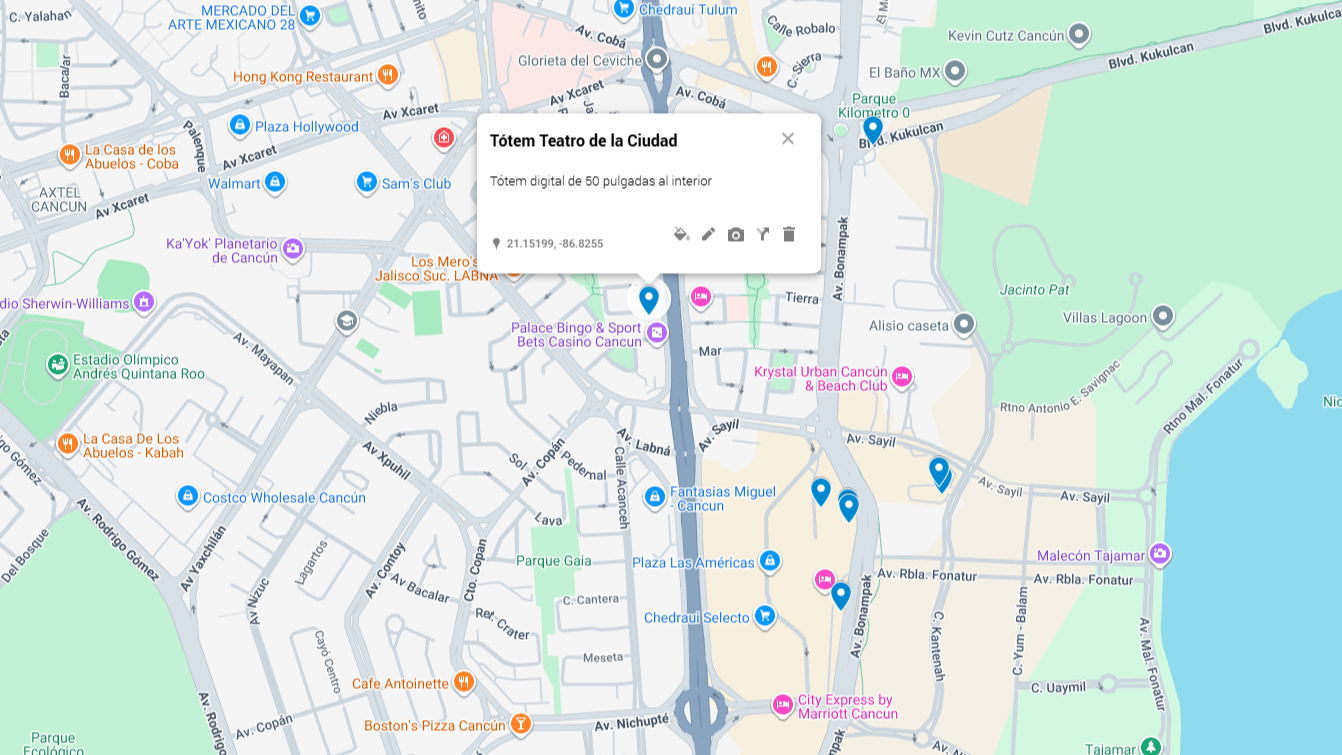
Task: Click the Glorieta del Ceviche marker
Action: coord(657,59)
